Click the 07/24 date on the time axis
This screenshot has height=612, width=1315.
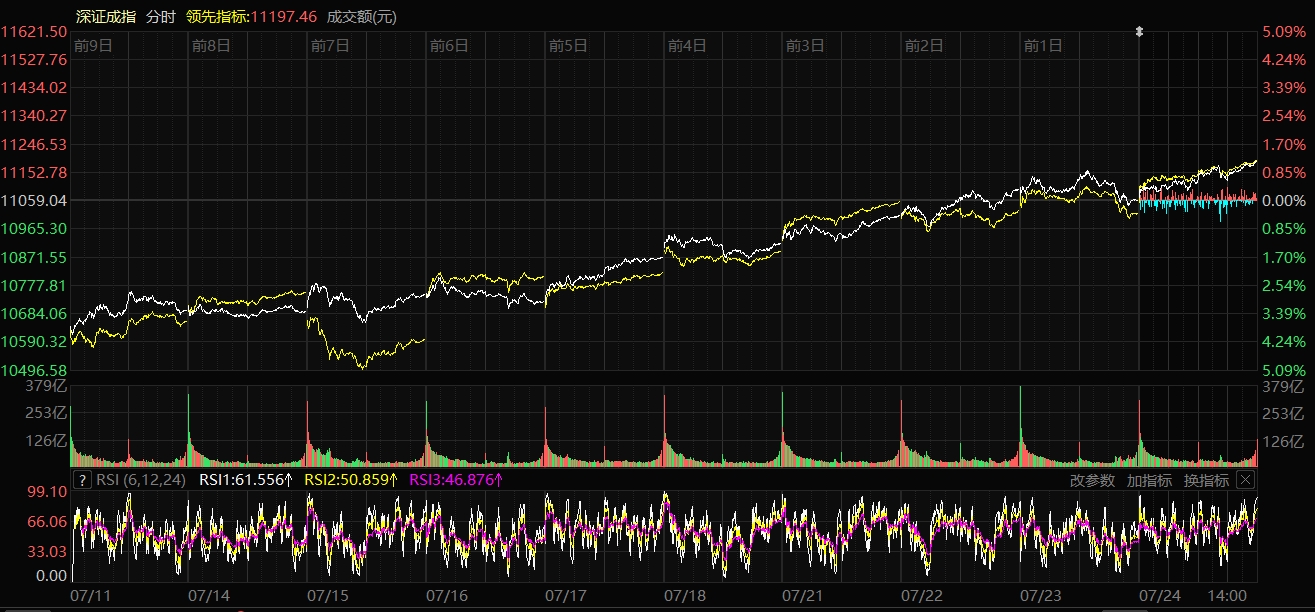coord(1160,594)
